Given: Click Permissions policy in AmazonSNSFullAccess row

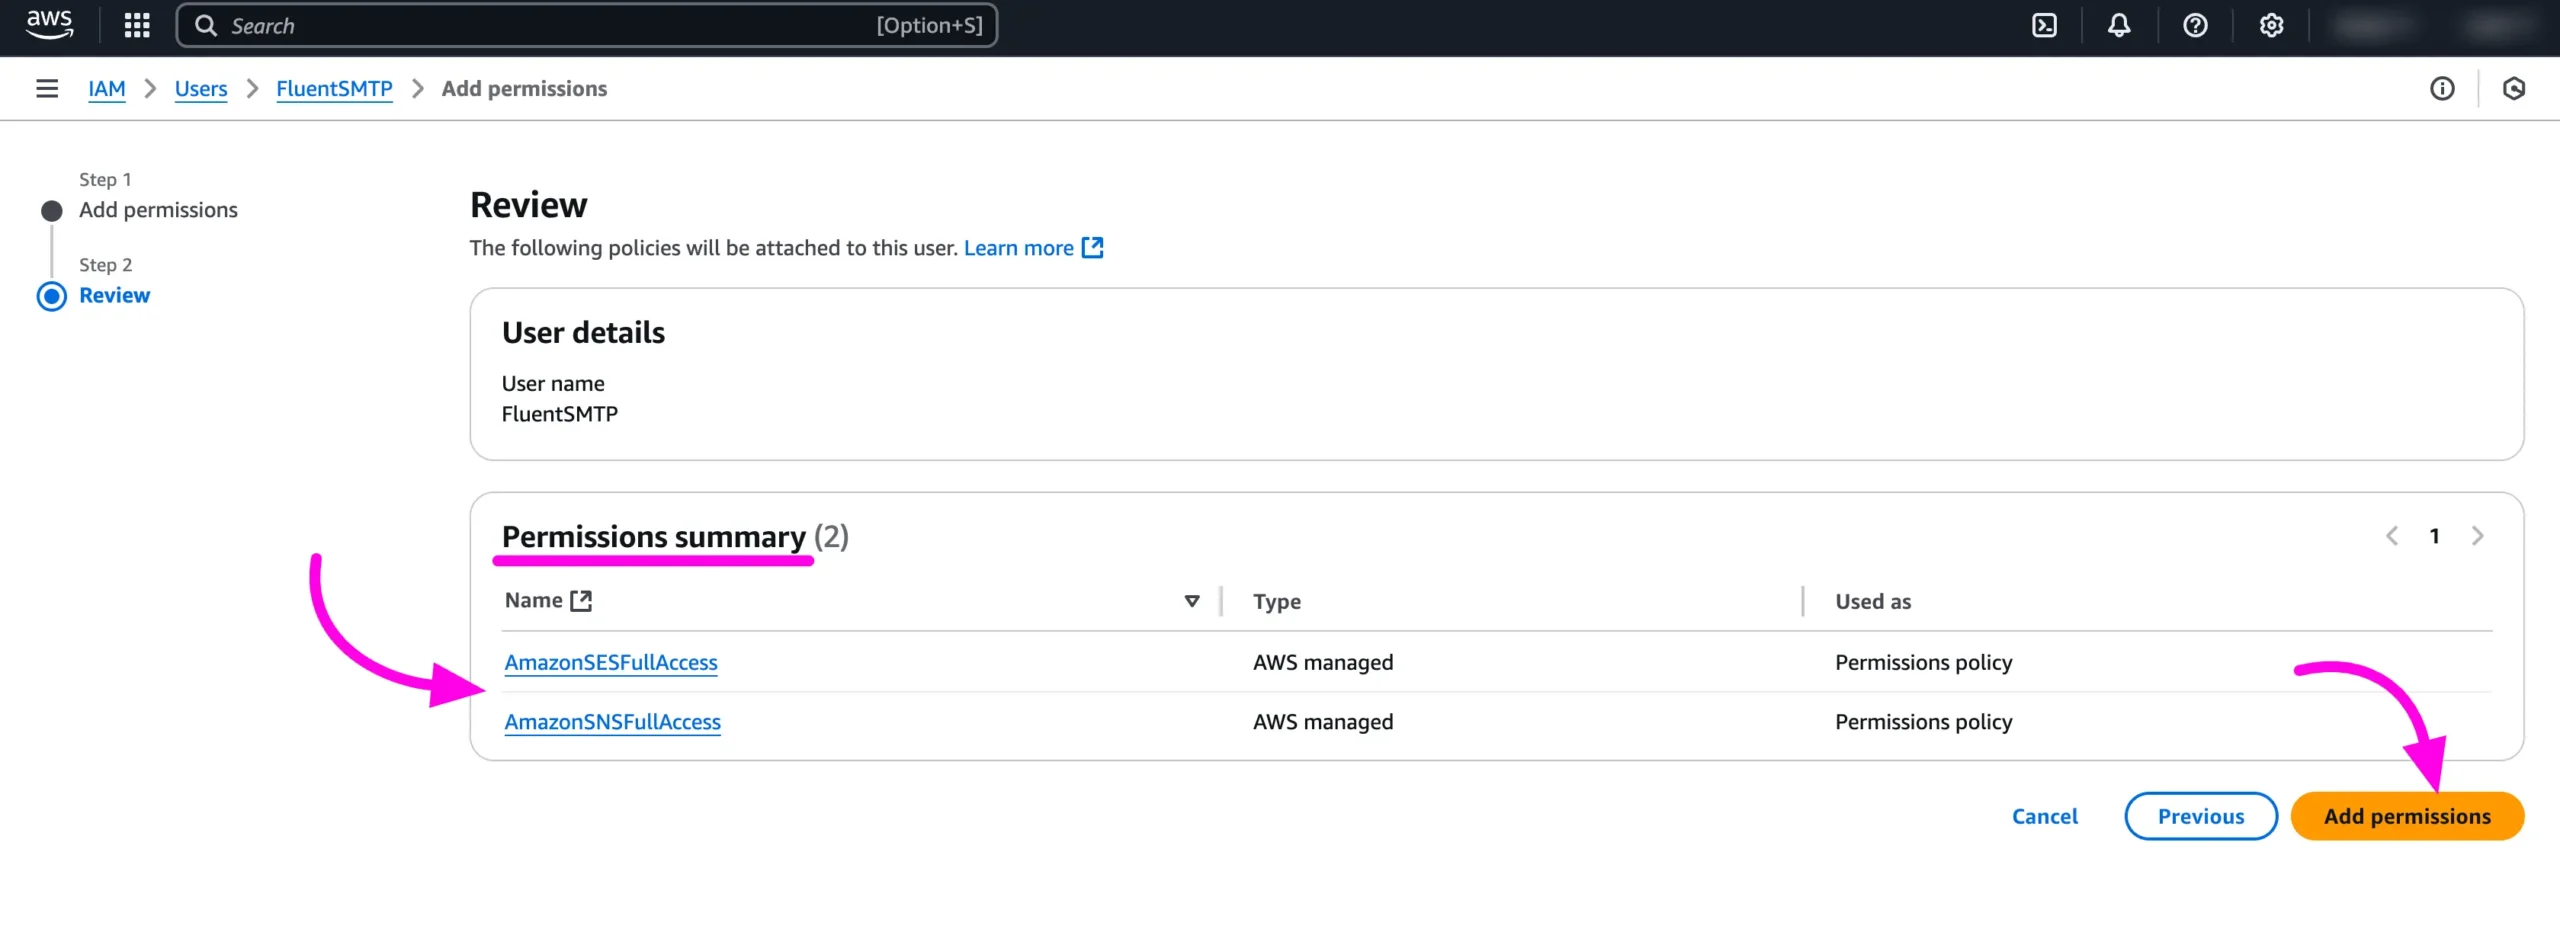Looking at the screenshot, I should click(1923, 721).
